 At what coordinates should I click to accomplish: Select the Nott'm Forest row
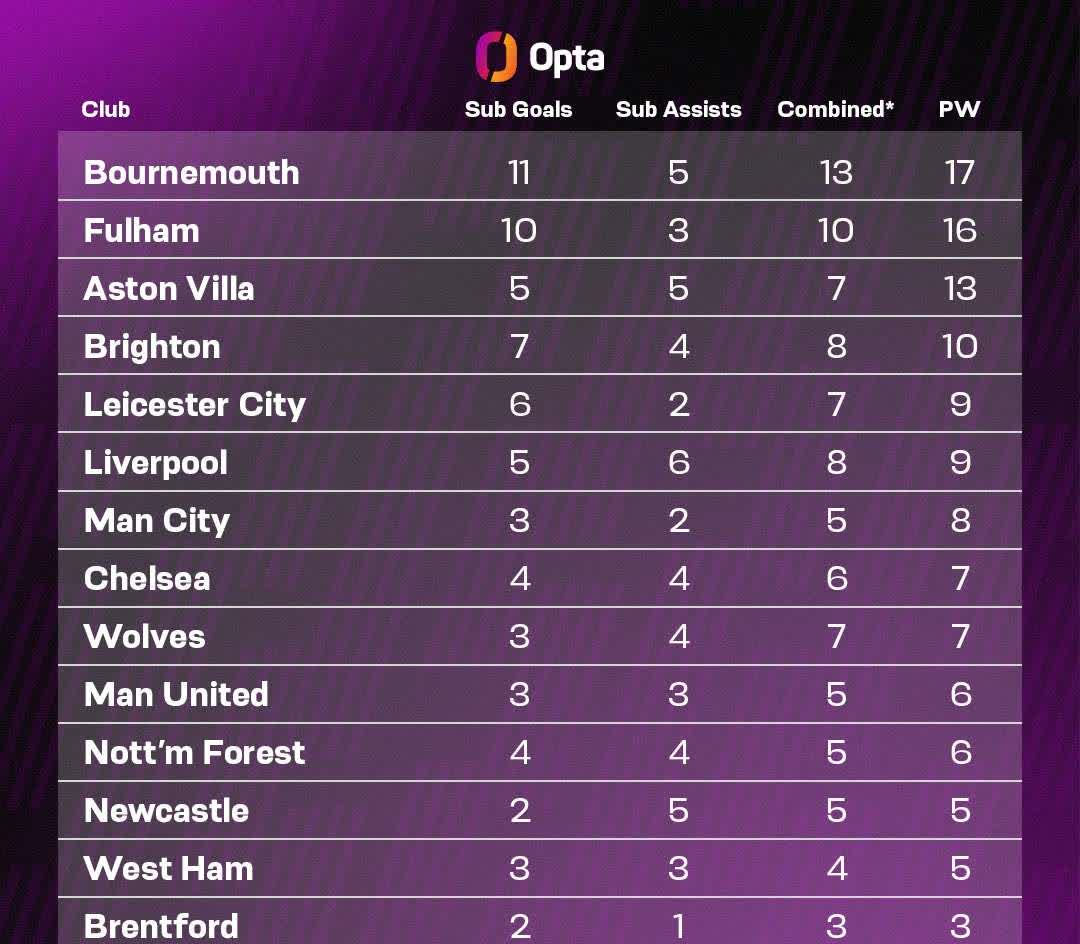[194, 752]
